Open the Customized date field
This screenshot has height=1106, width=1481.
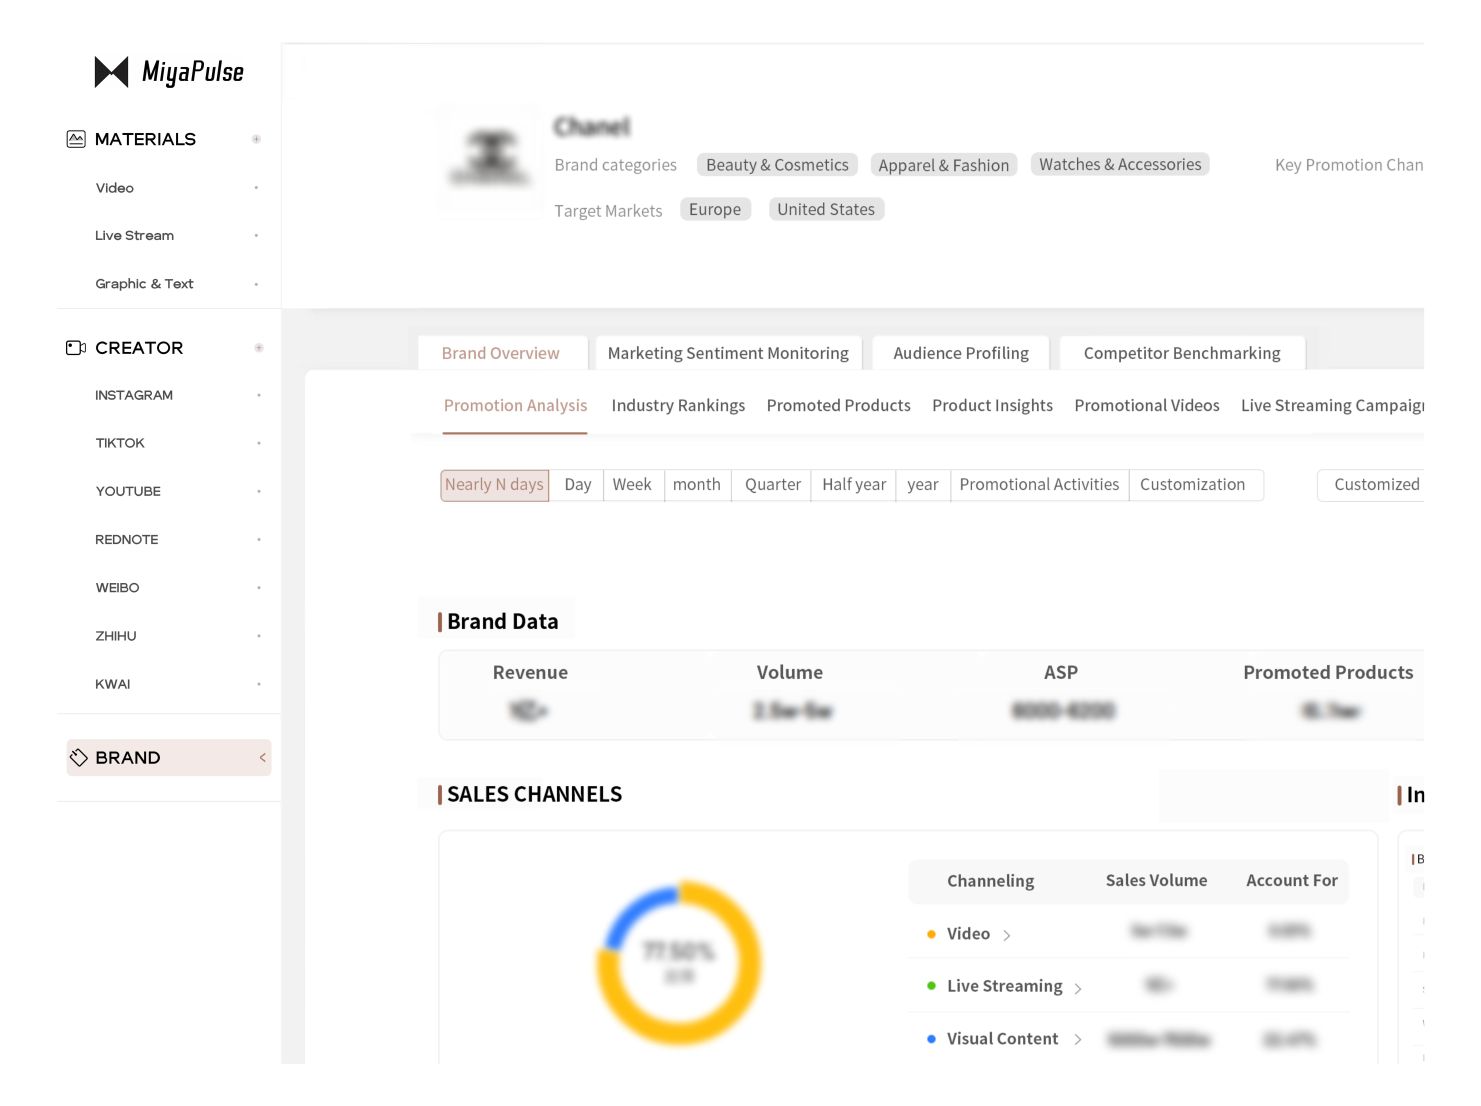pyautogui.click(x=1375, y=485)
